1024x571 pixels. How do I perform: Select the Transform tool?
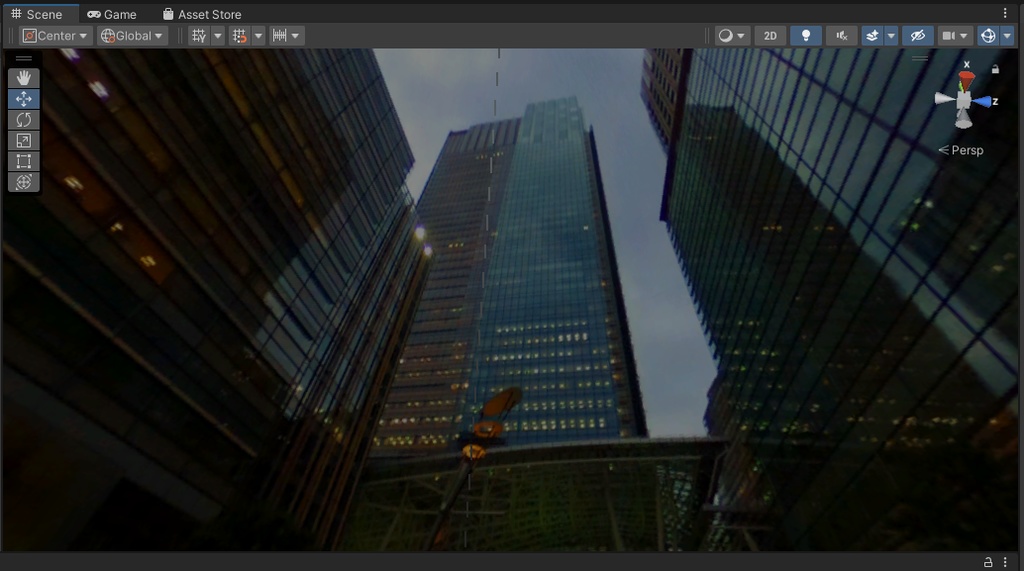24,182
